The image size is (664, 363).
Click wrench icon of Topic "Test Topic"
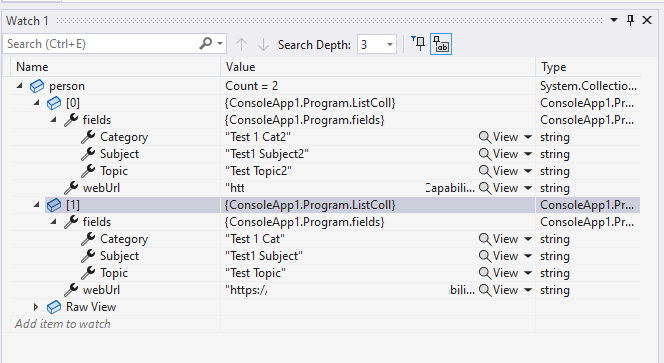pyautogui.click(x=88, y=273)
